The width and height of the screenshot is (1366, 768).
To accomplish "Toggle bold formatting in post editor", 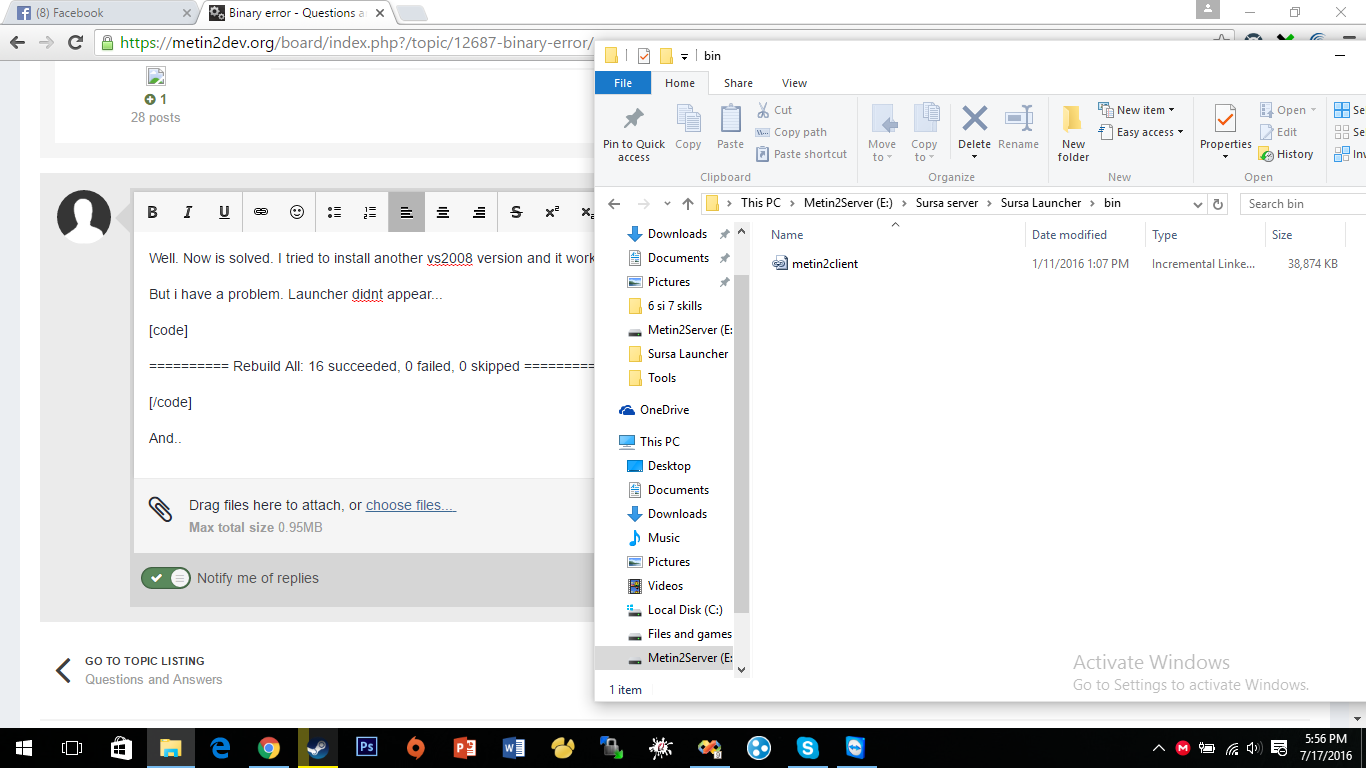I will click(x=153, y=212).
